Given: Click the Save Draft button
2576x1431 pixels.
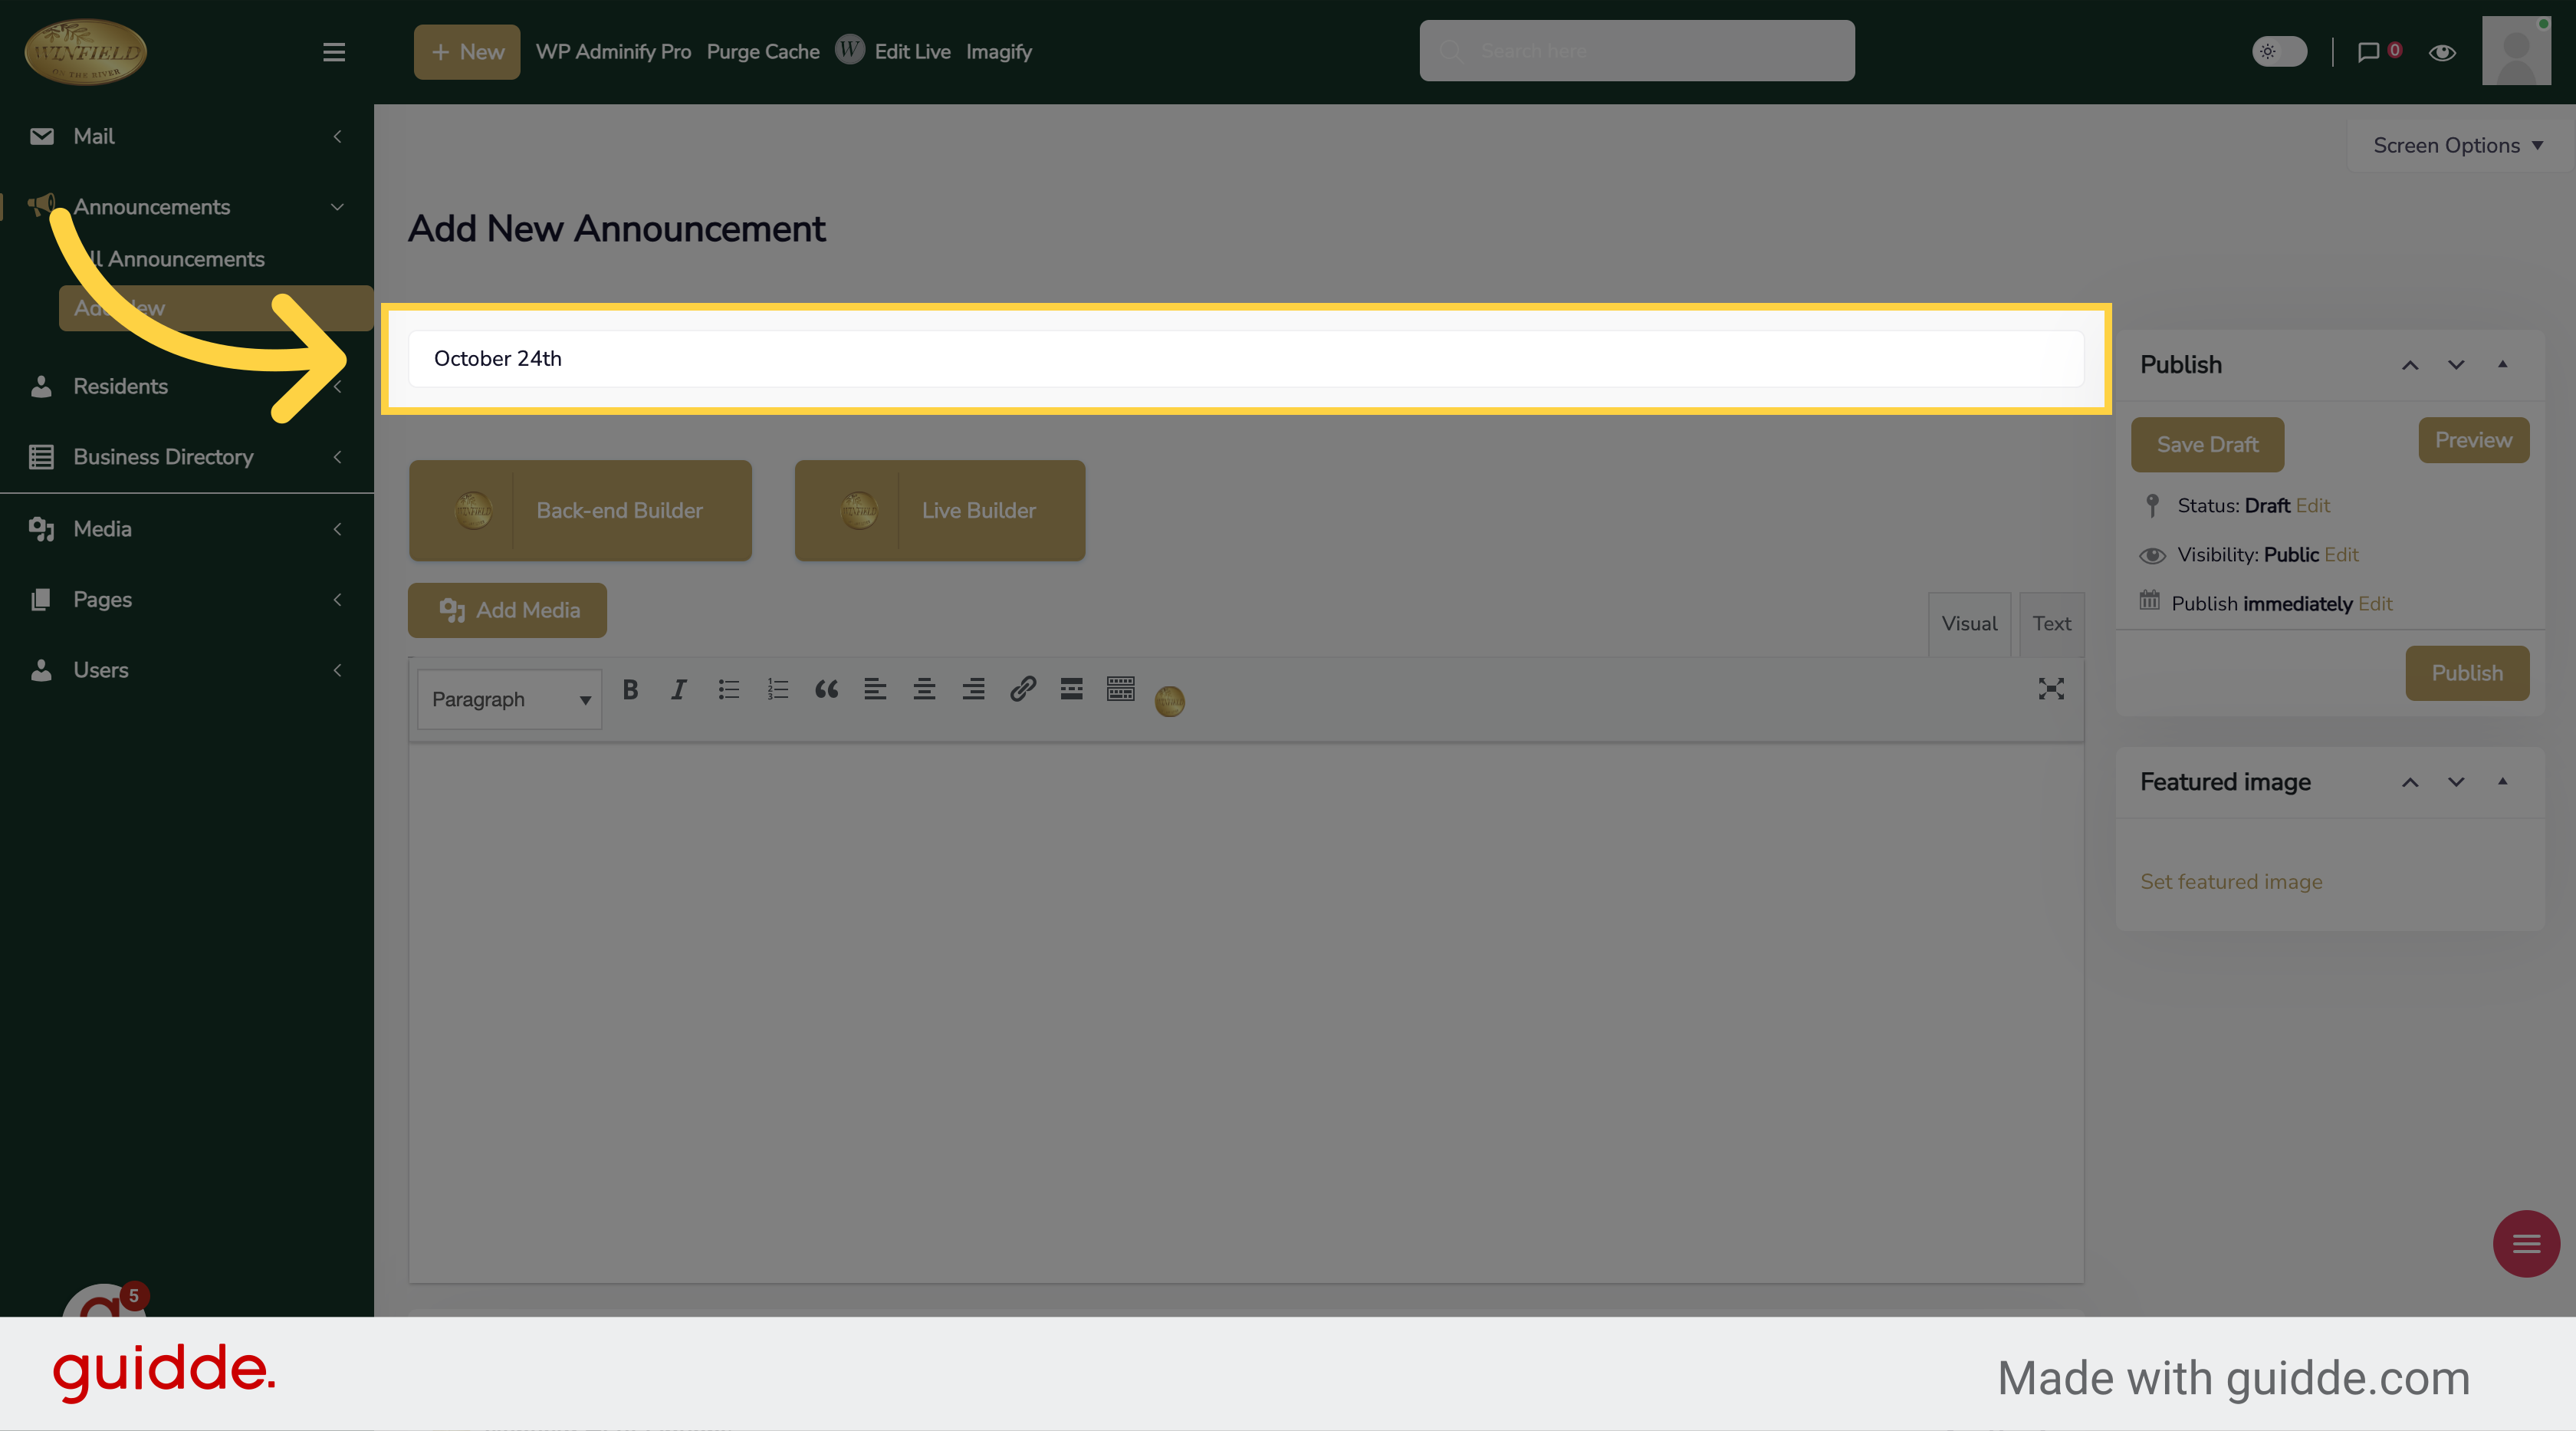Looking at the screenshot, I should 2207,445.
